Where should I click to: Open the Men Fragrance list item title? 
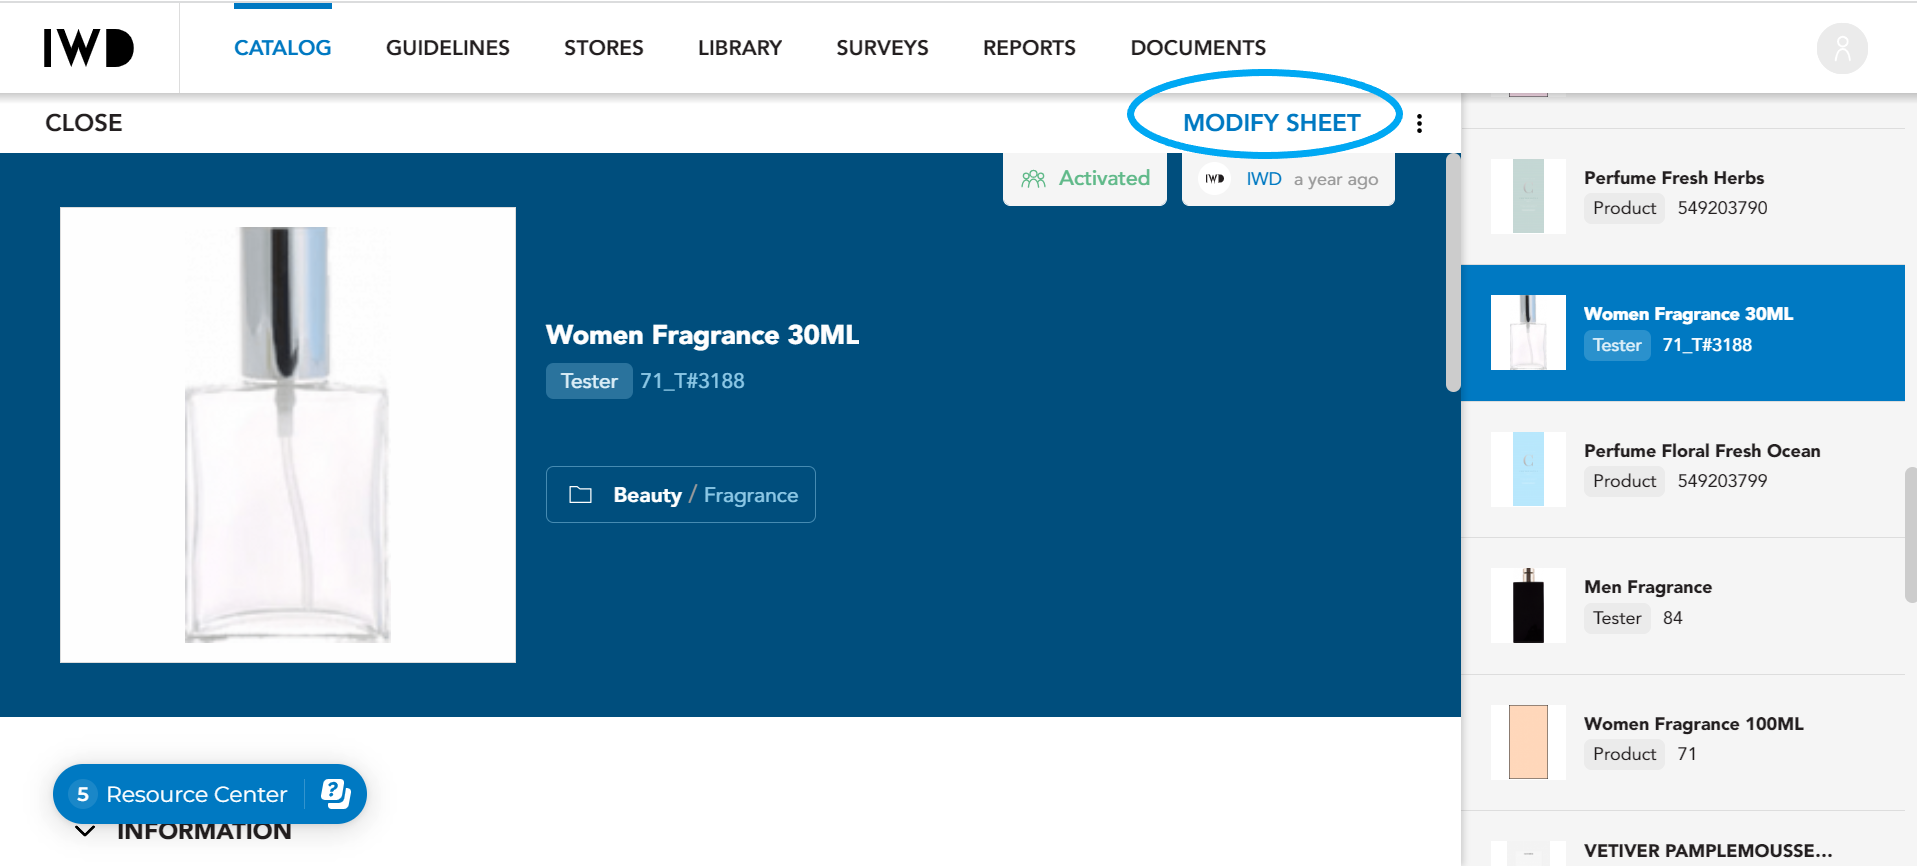pyautogui.click(x=1648, y=587)
